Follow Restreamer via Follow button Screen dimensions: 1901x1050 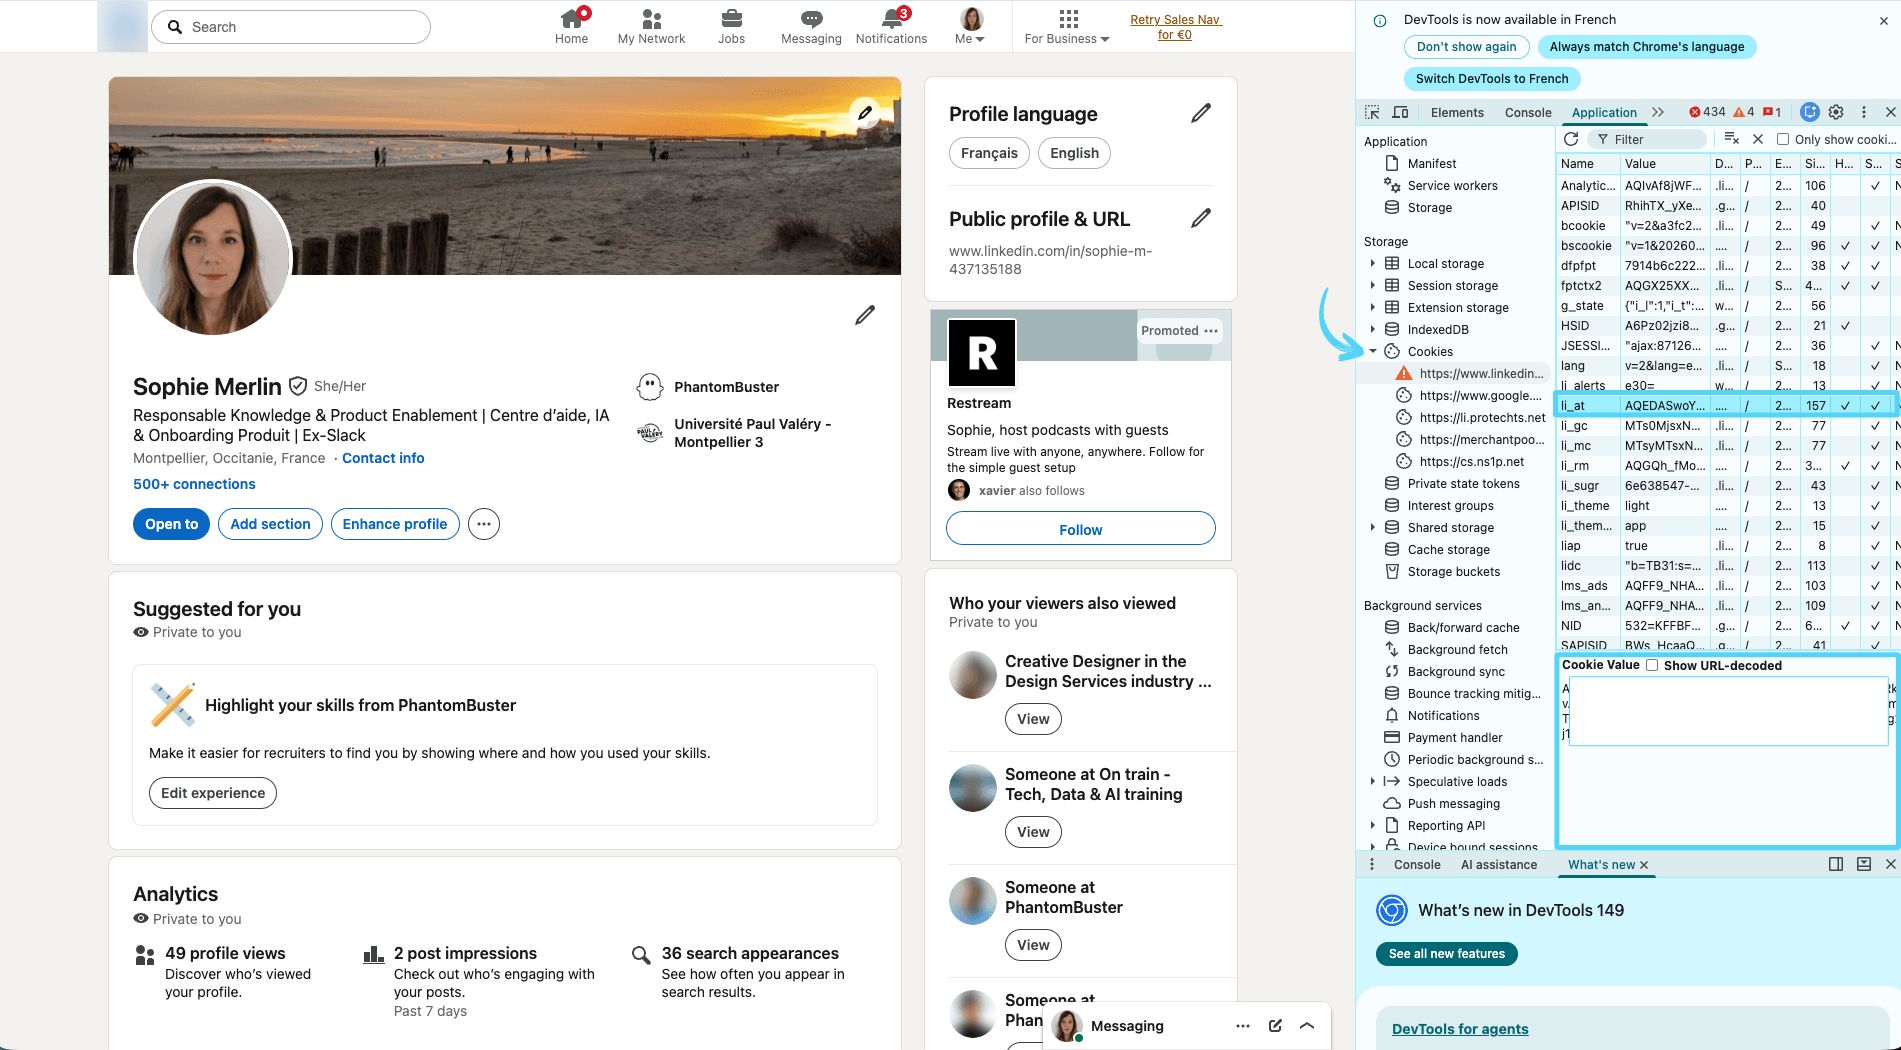1081,529
